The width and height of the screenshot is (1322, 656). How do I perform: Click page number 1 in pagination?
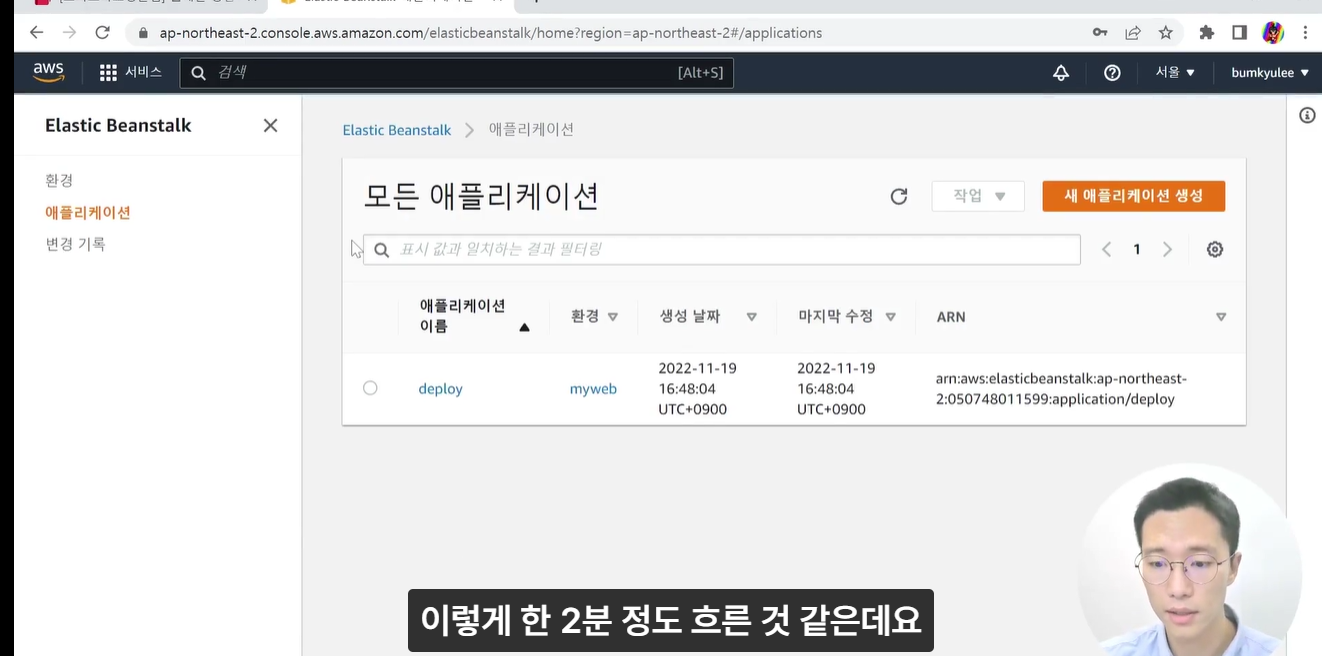click(x=1137, y=250)
